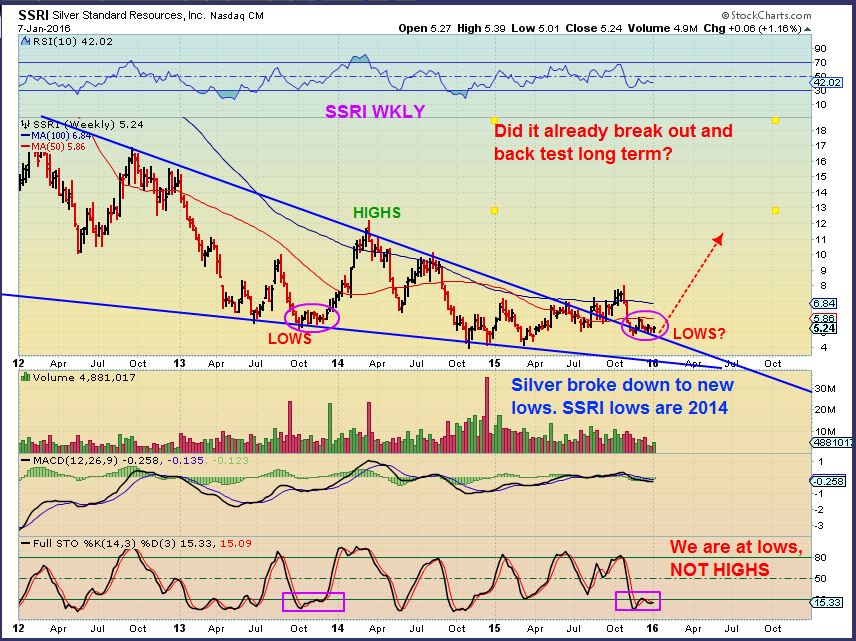Screen dimensions: 856x641
Task: Click the Nasdaq CM exchange label
Action: [237, 16]
